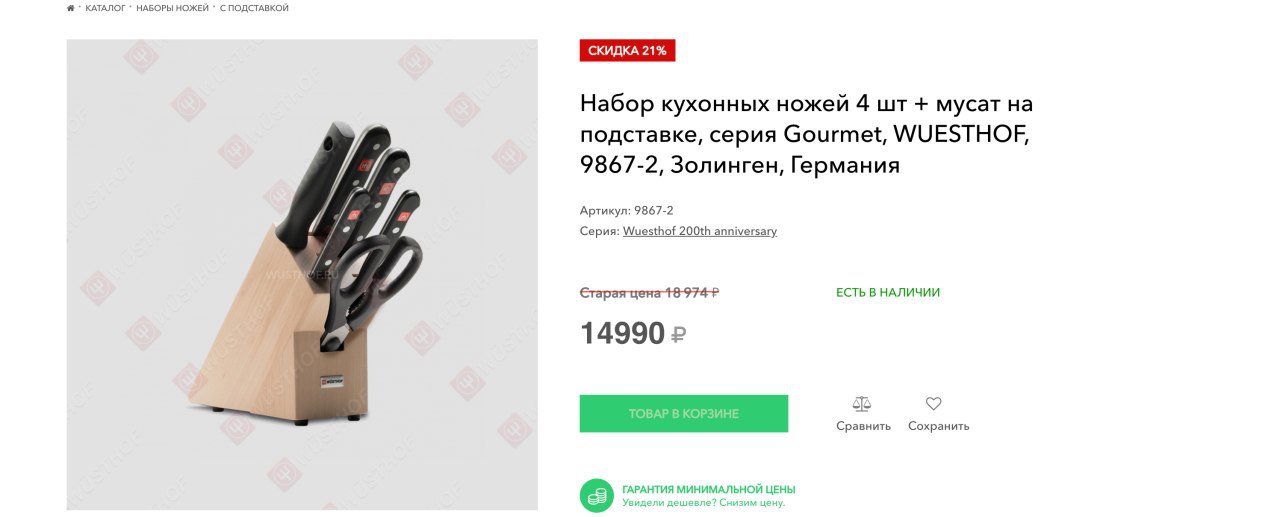The image size is (1280, 517).
Task: Open the С ПОДСТАВКОЙ breadcrumb
Action: [x=254, y=8]
